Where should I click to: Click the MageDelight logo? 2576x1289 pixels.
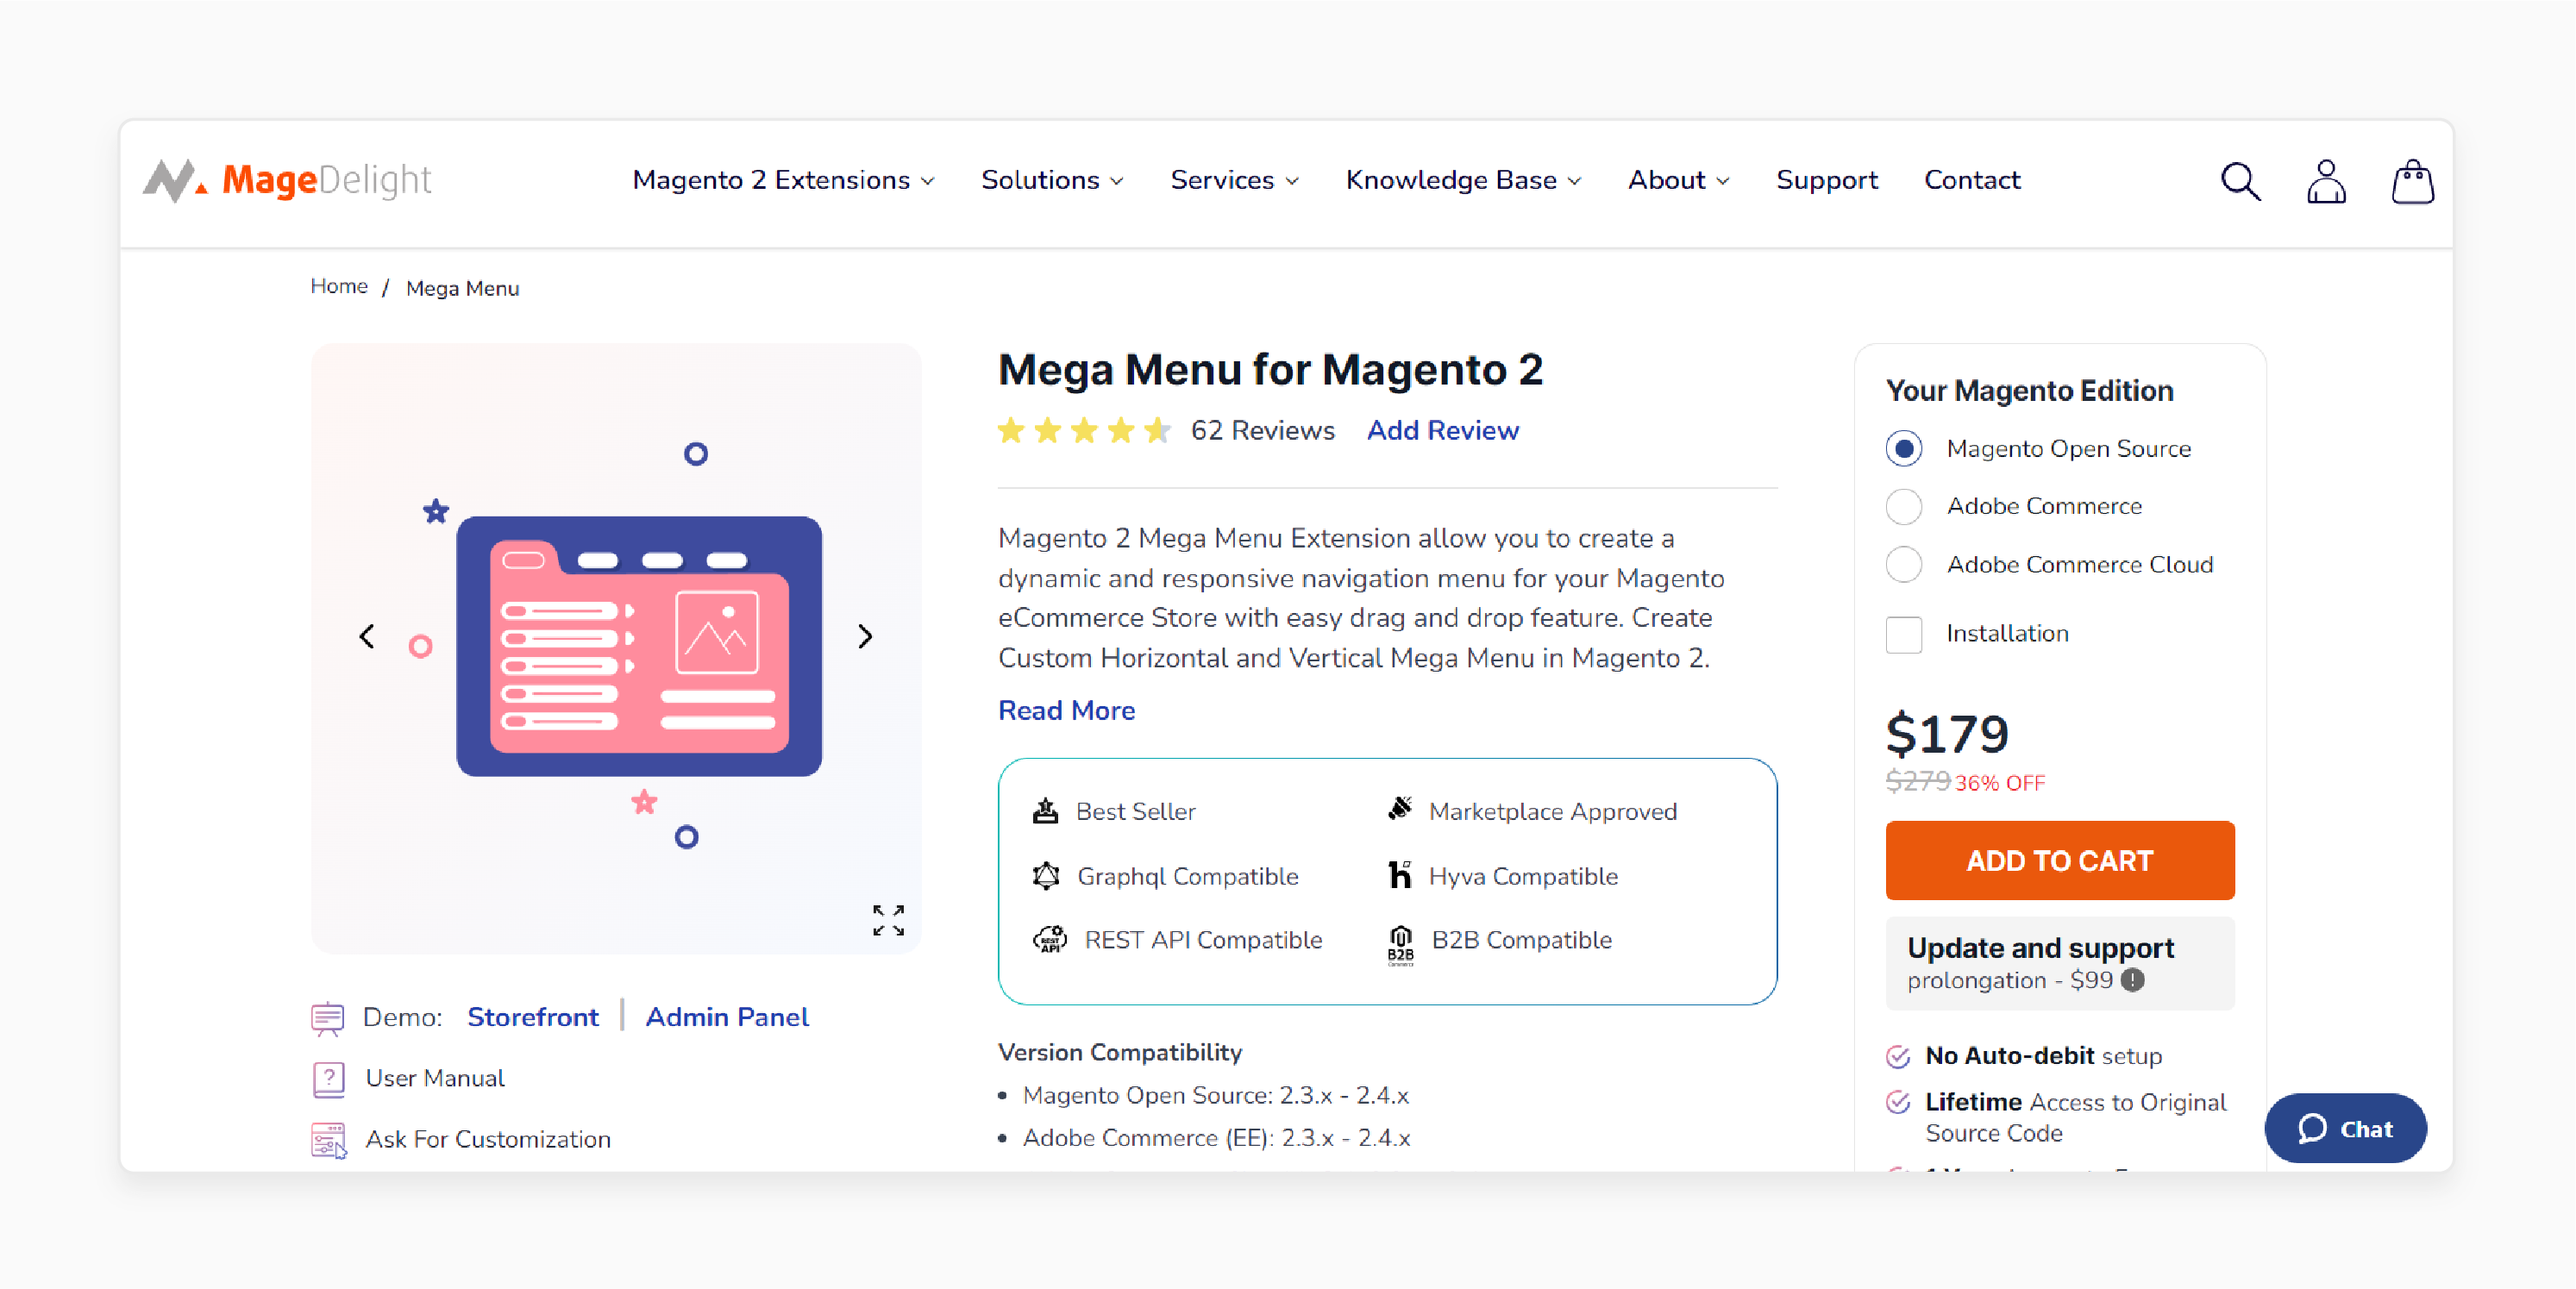(287, 180)
